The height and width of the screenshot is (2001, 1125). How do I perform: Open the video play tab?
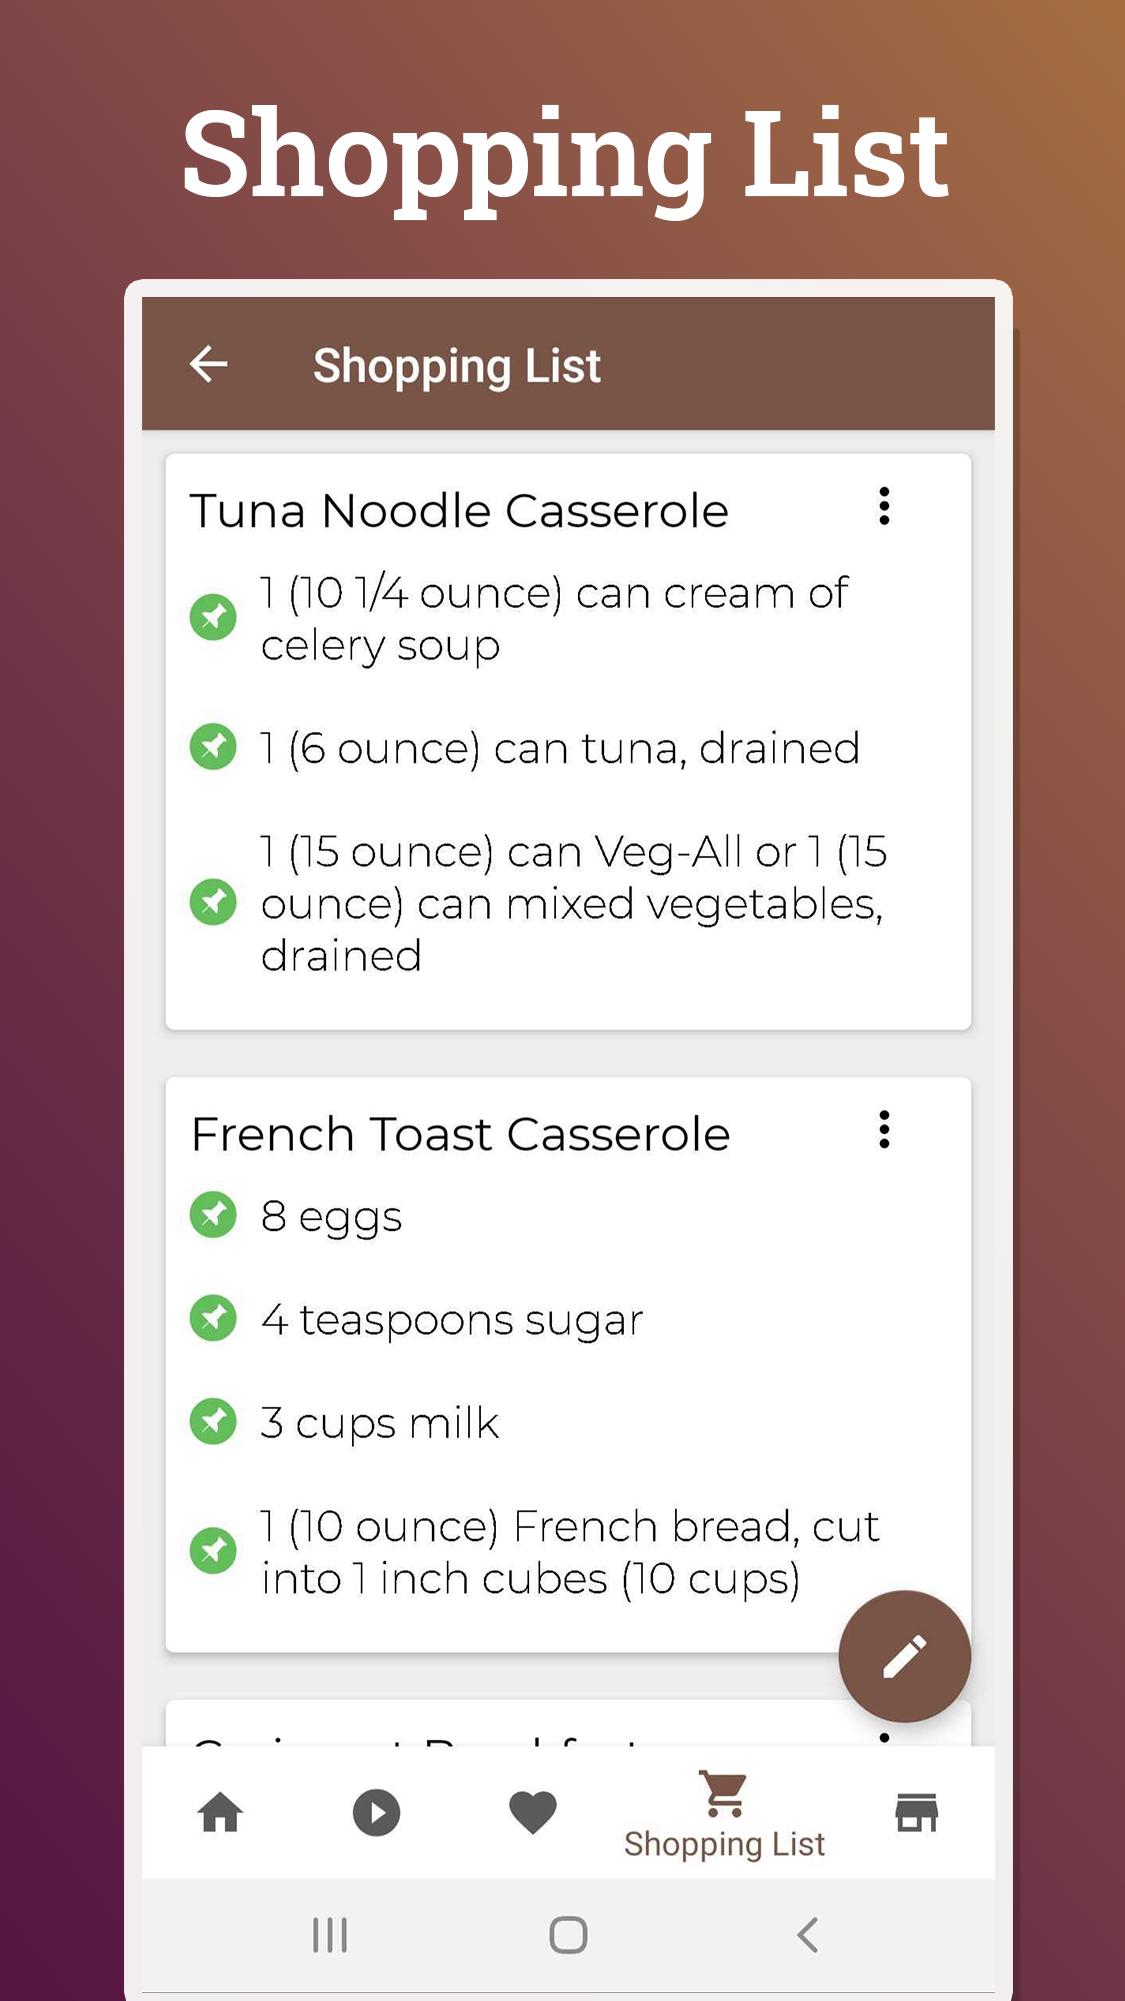(377, 1812)
